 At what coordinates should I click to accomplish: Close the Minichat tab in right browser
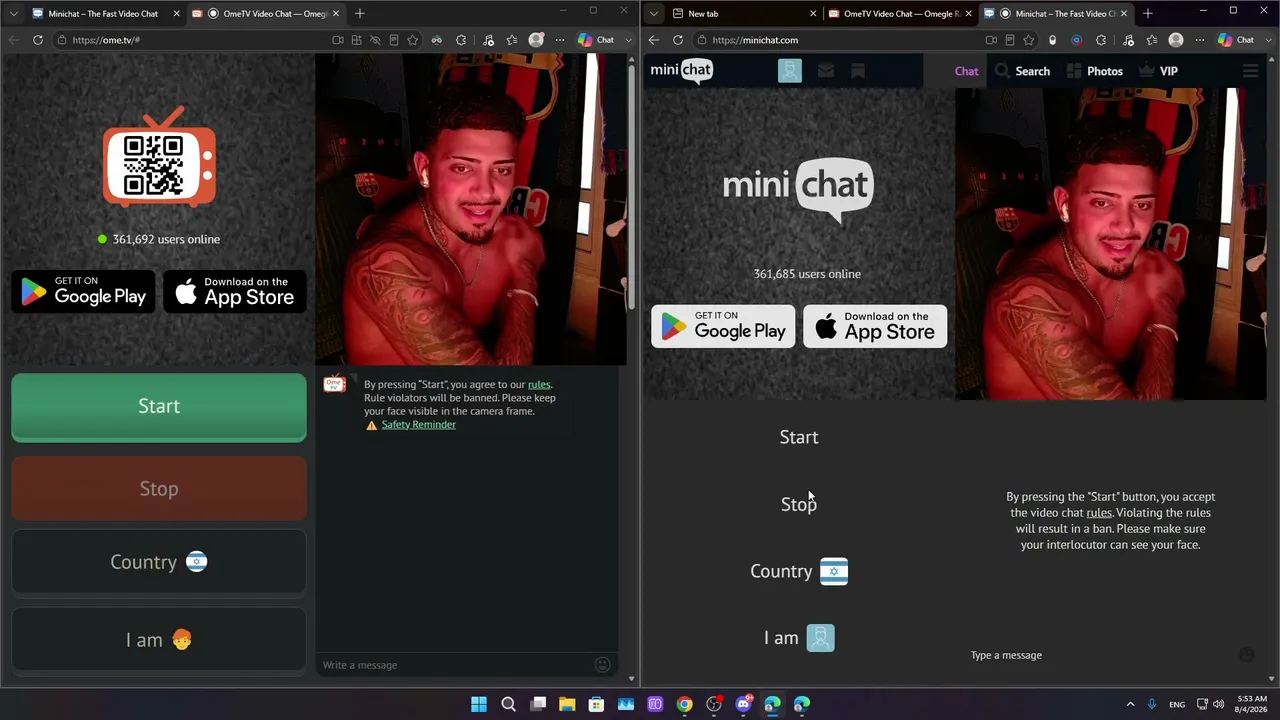(x=1124, y=14)
